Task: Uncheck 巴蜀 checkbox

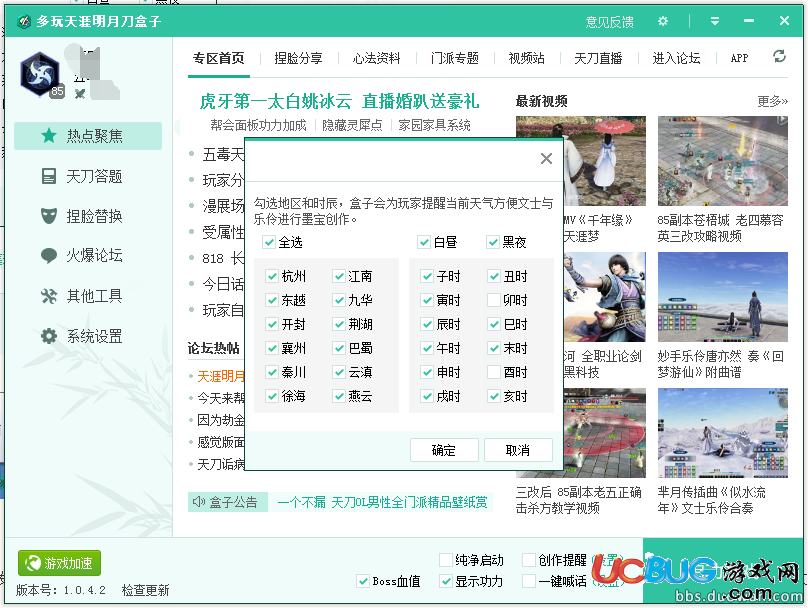Action: click(x=339, y=348)
